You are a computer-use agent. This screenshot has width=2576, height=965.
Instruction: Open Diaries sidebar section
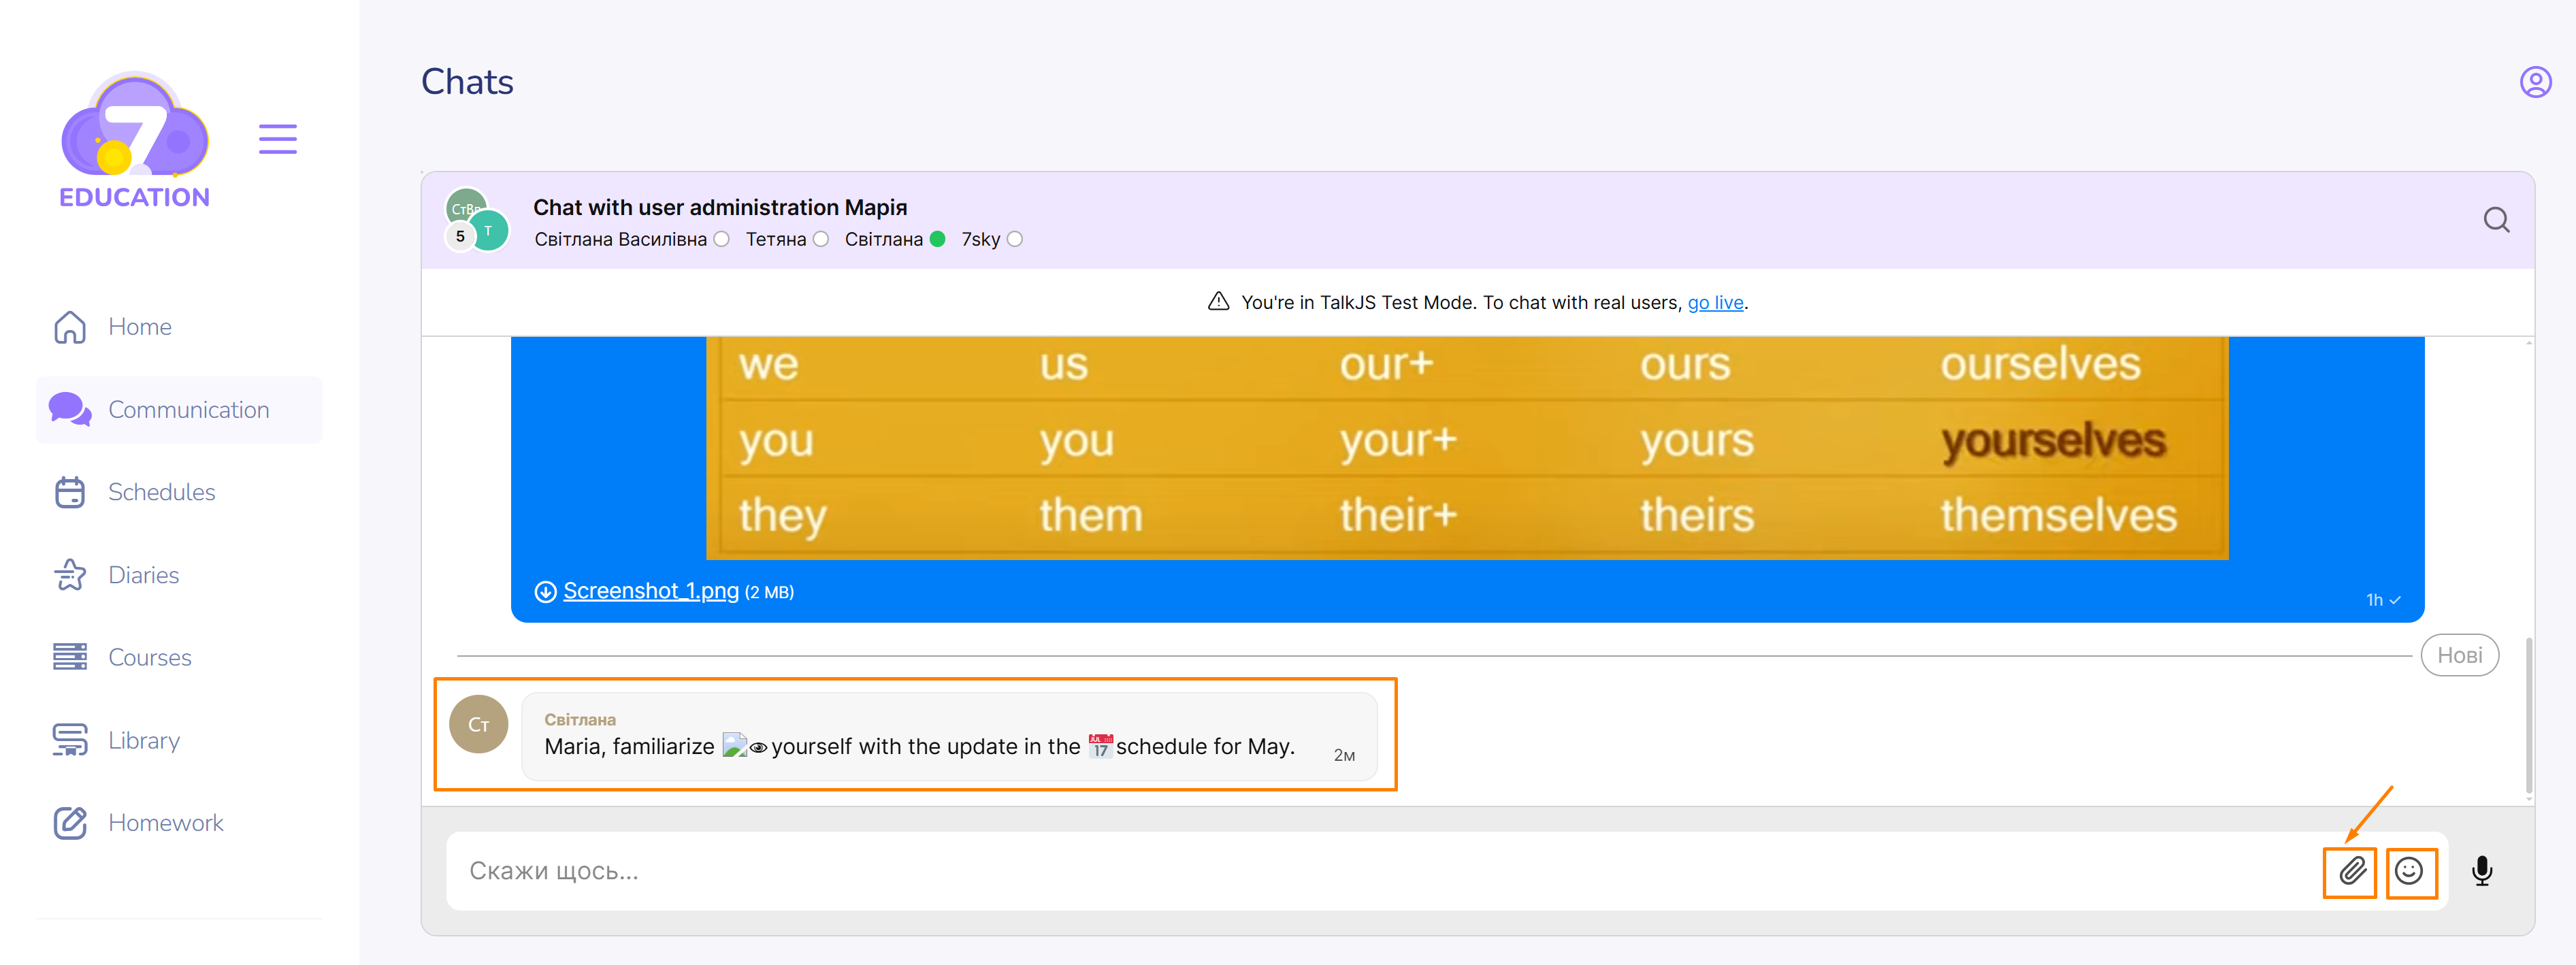143,575
